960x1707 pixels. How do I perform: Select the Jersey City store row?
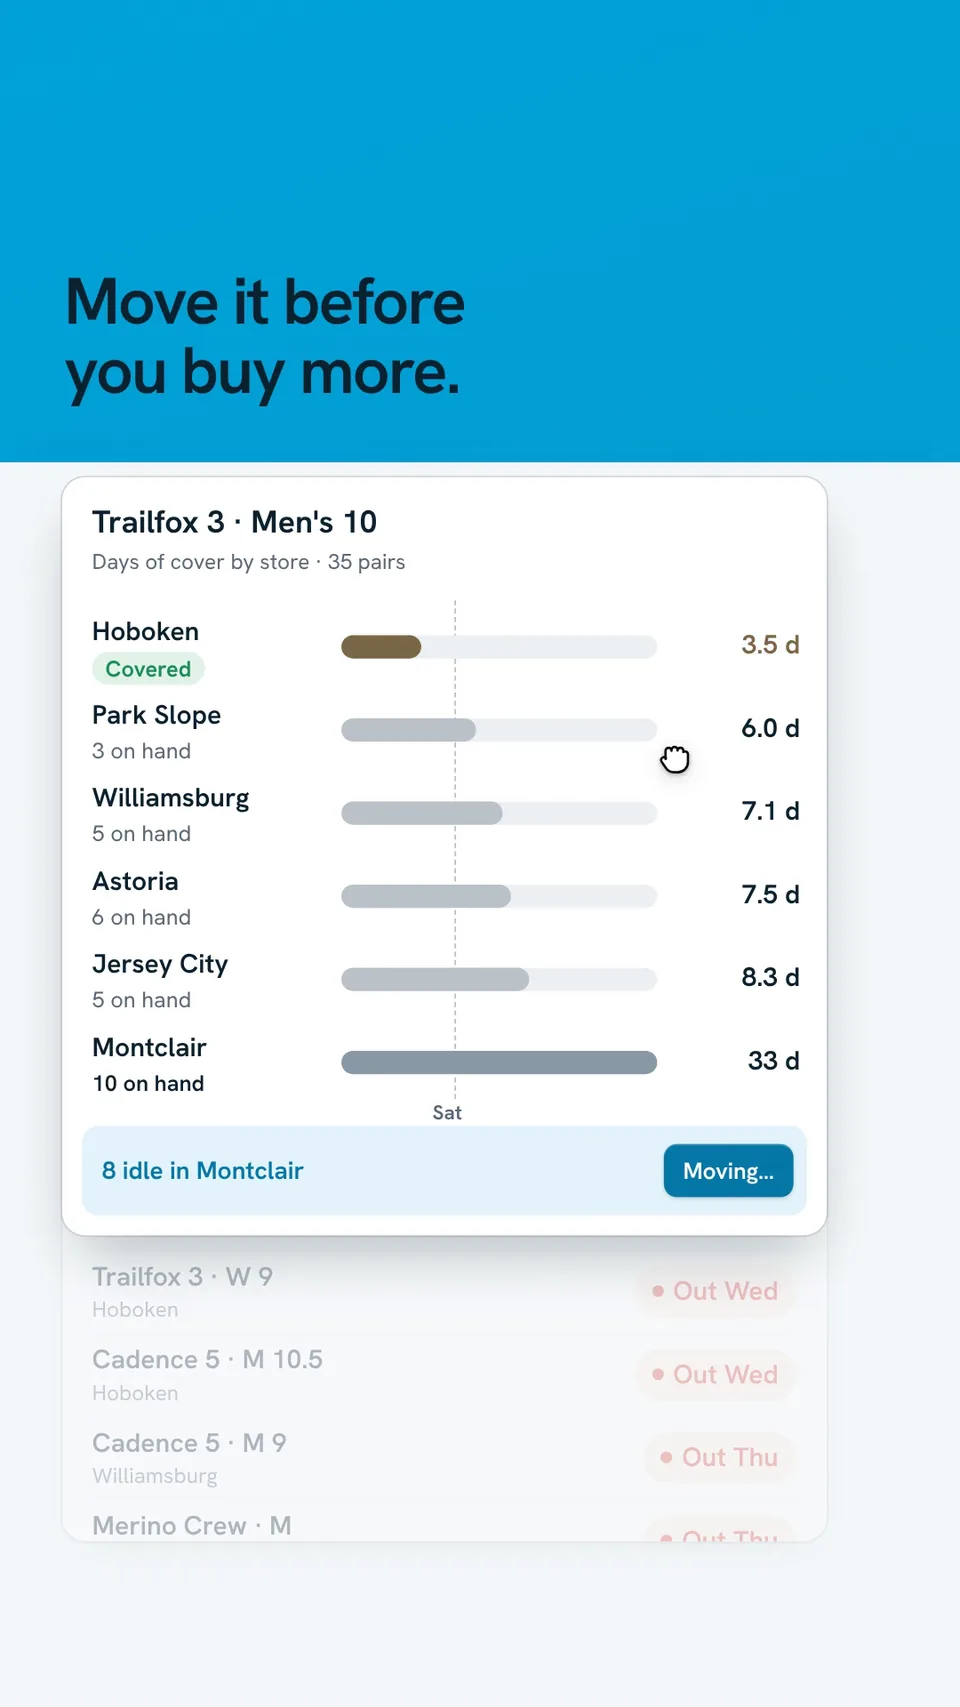(445, 980)
